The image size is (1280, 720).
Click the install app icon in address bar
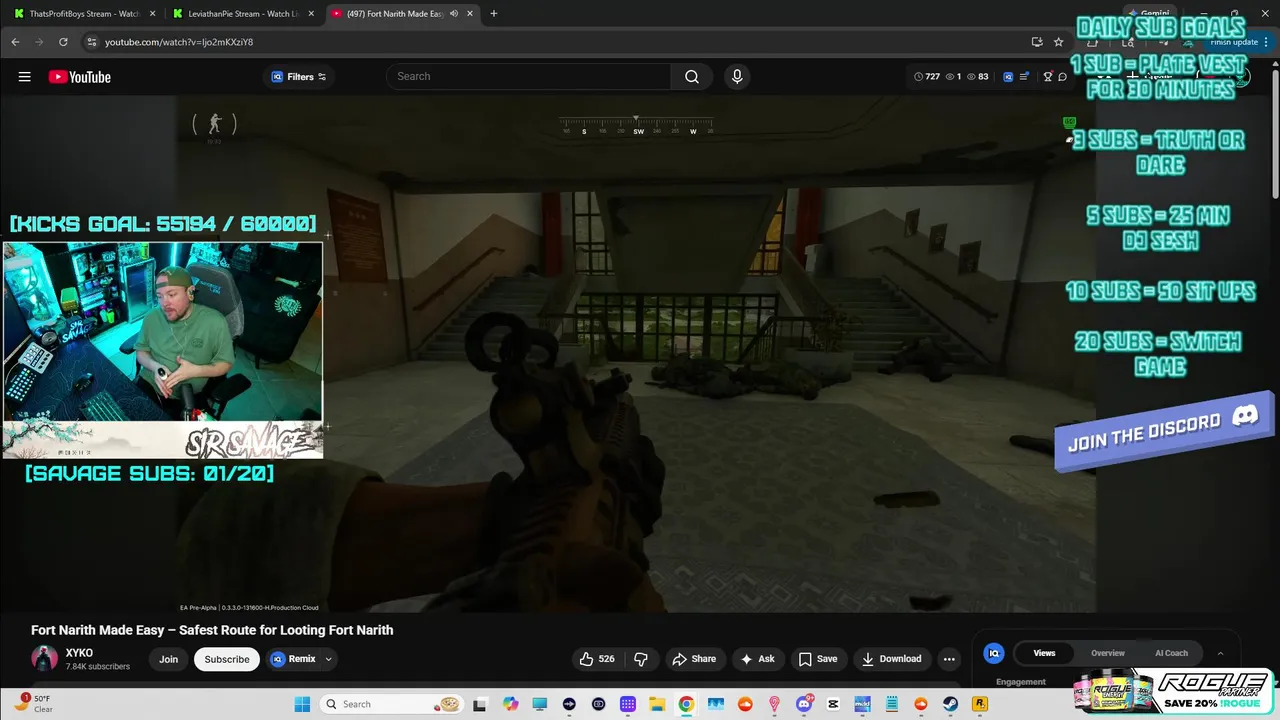point(1037,42)
